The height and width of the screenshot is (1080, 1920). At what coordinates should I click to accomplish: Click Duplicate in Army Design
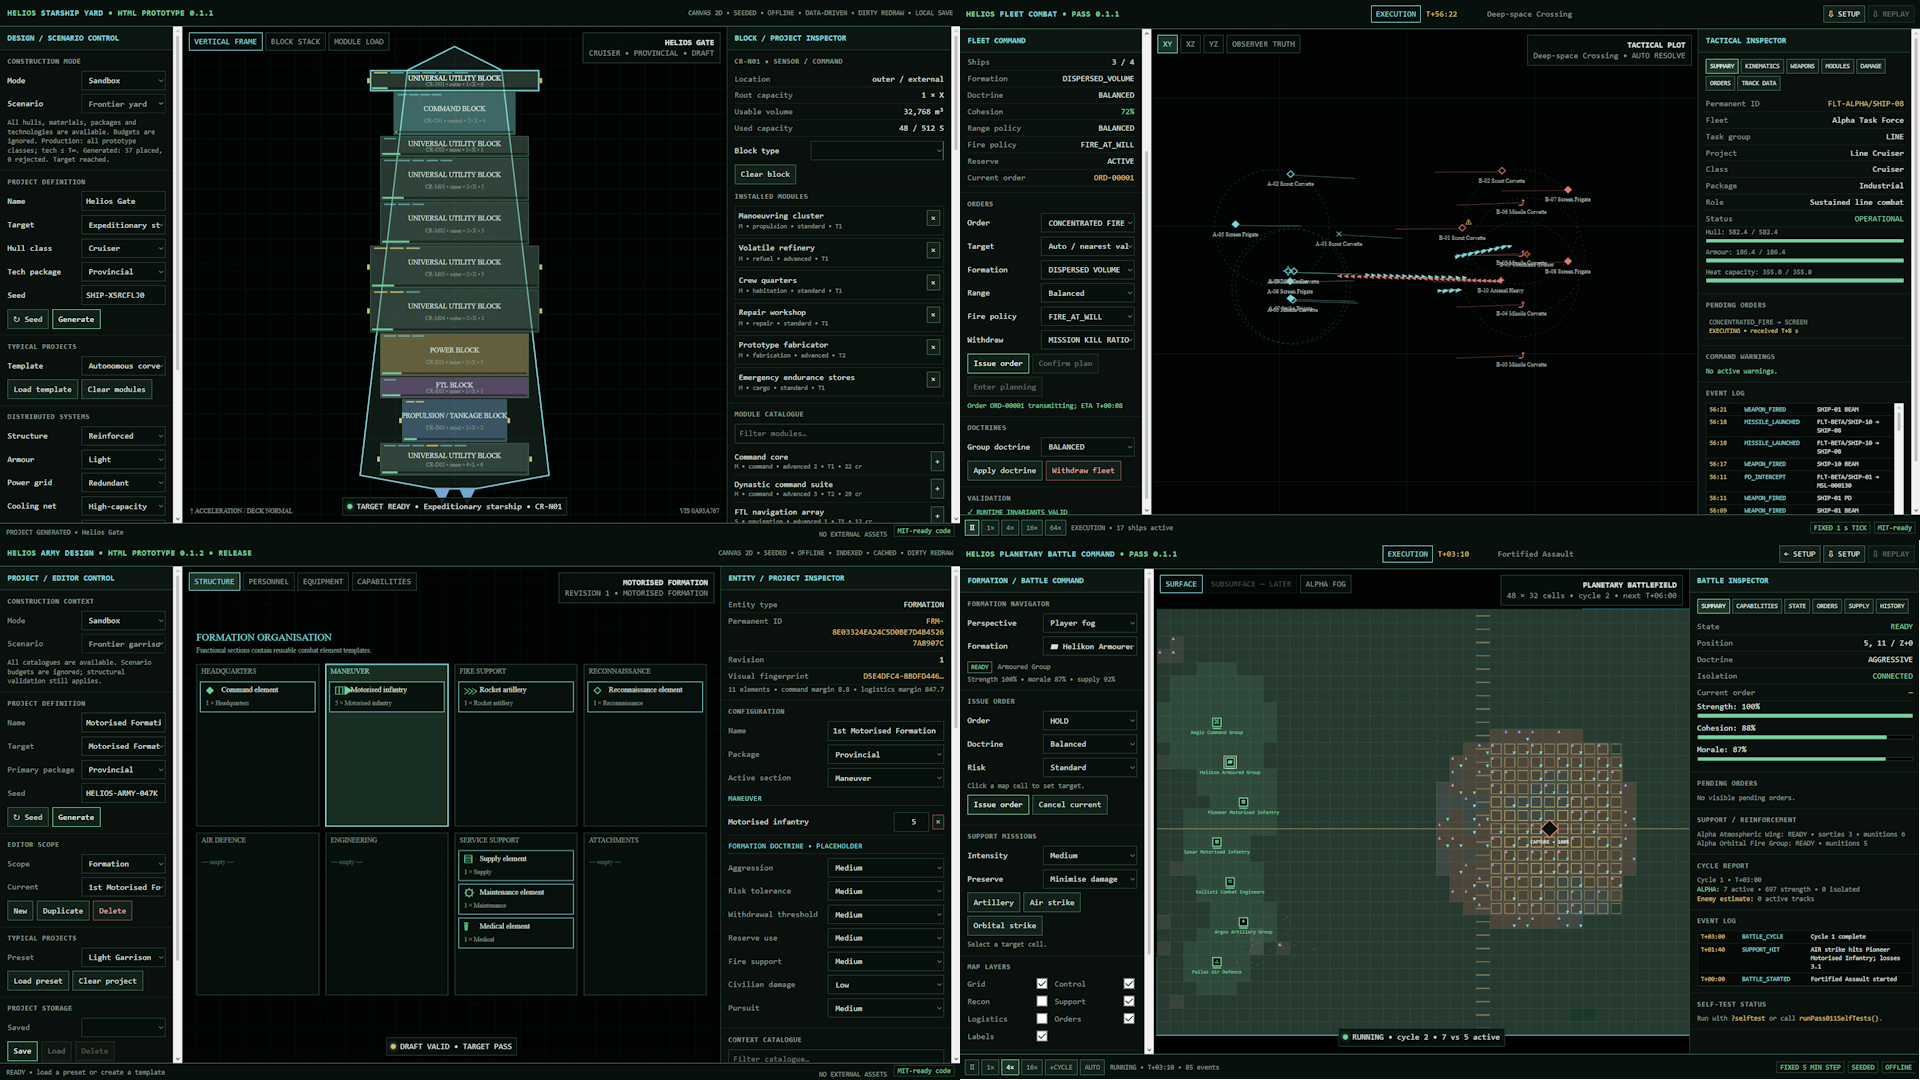click(62, 911)
